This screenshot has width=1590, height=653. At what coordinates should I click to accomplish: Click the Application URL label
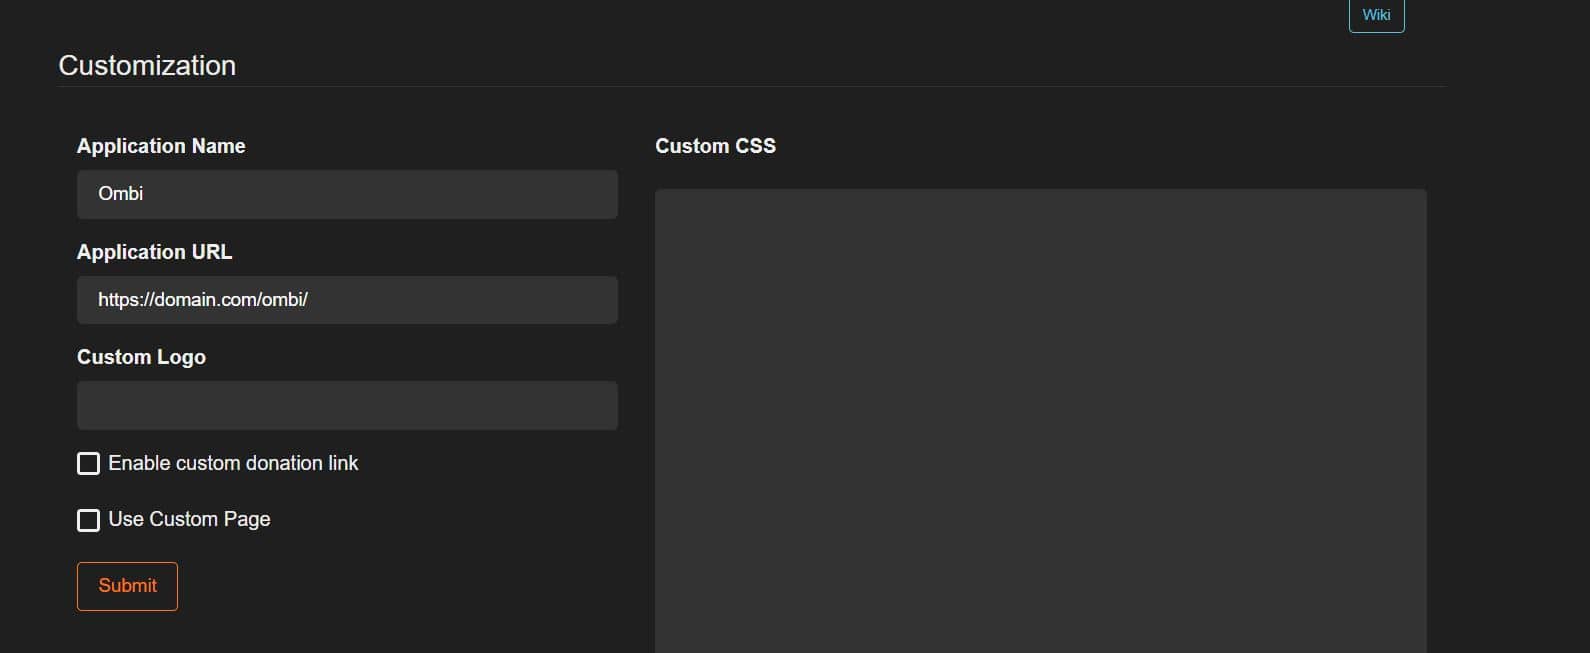tap(154, 251)
